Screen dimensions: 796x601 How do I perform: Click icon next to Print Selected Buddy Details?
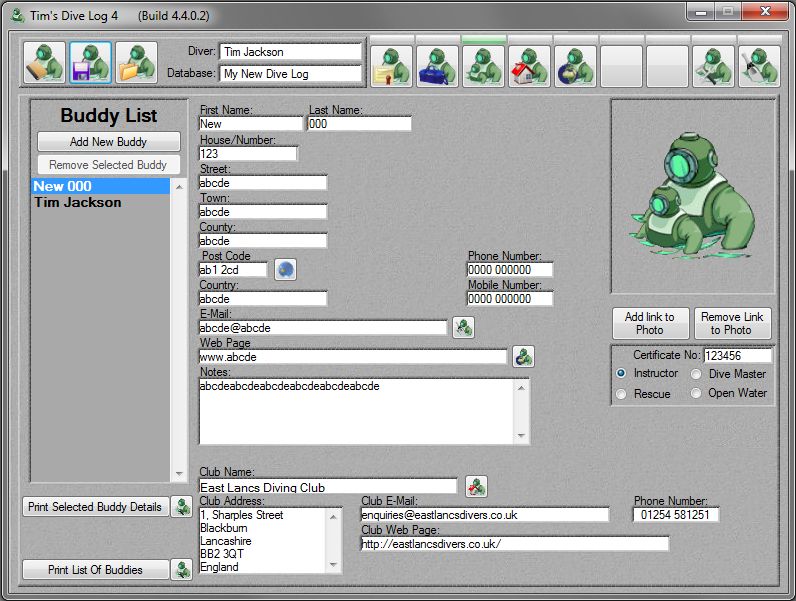click(182, 507)
